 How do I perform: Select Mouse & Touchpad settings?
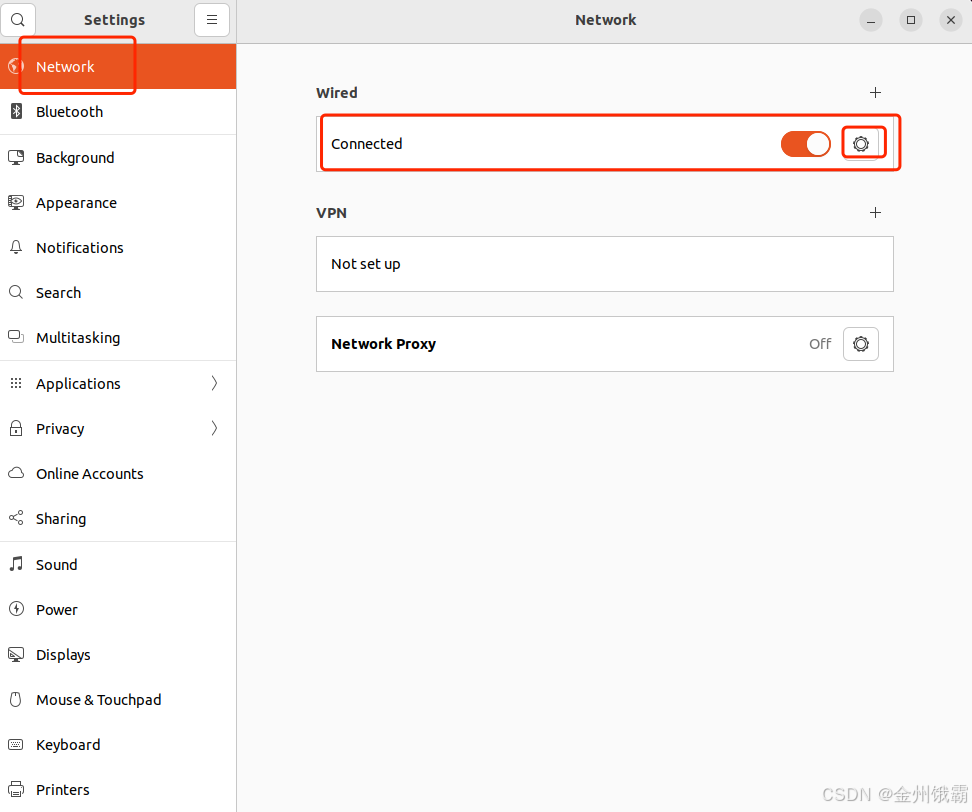pyautogui.click(x=118, y=700)
